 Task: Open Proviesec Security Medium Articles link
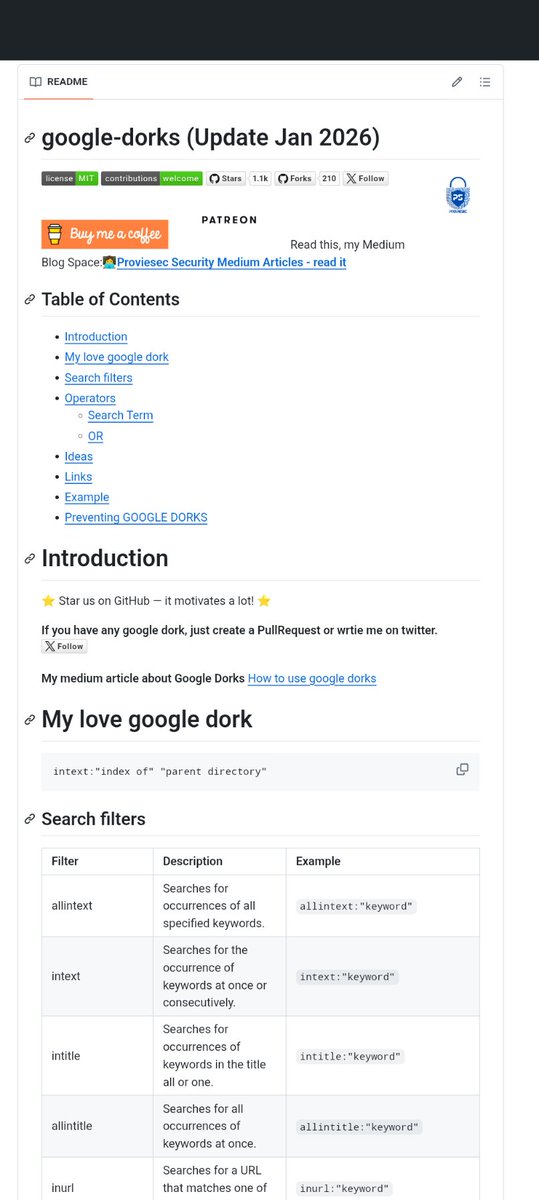coord(231,262)
